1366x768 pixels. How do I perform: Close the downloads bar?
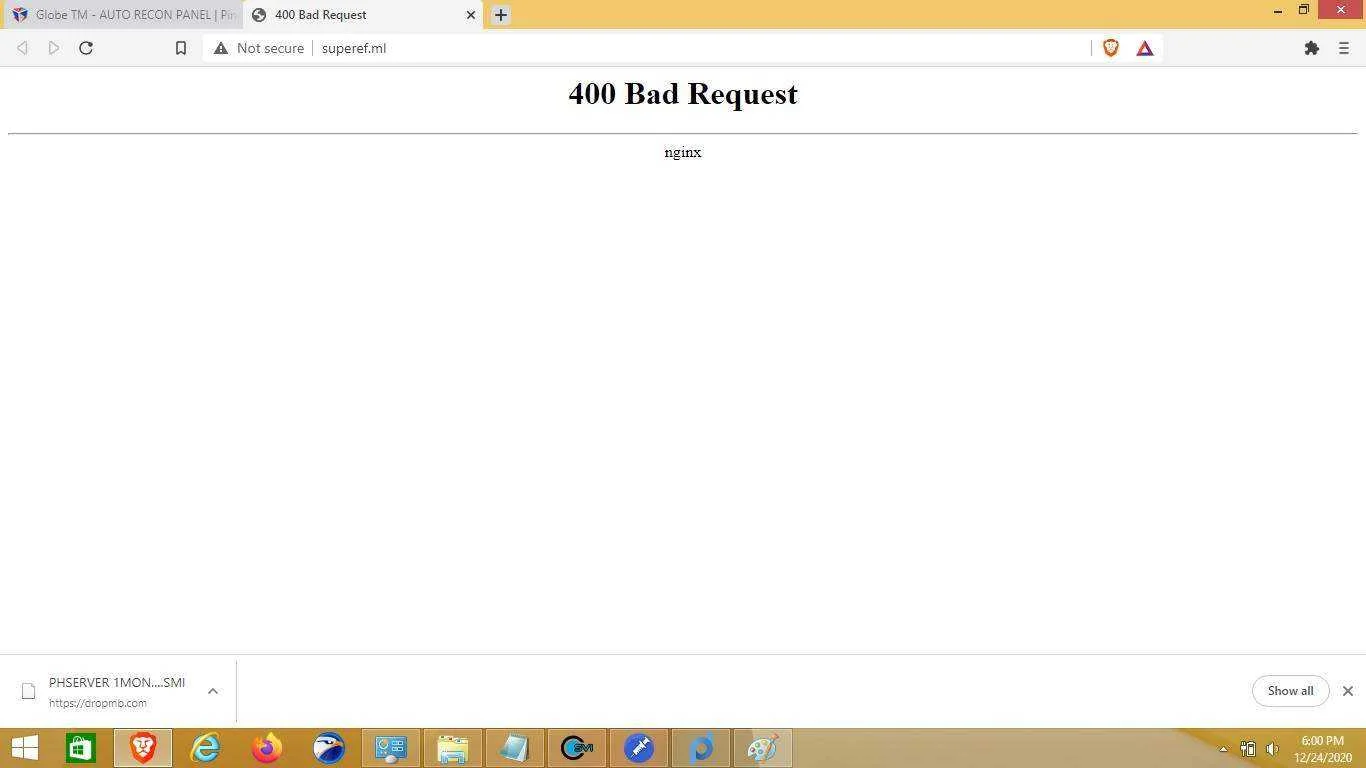coord(1347,691)
